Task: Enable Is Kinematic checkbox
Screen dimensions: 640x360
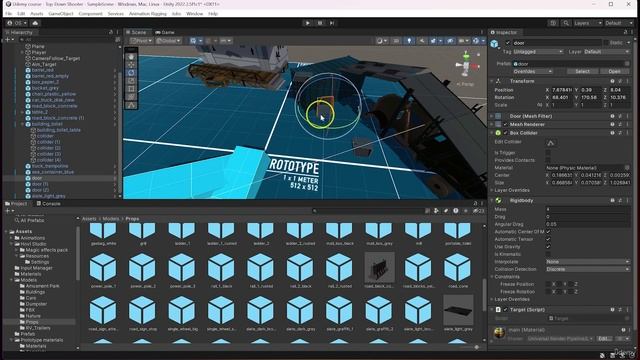Action: click(548, 254)
